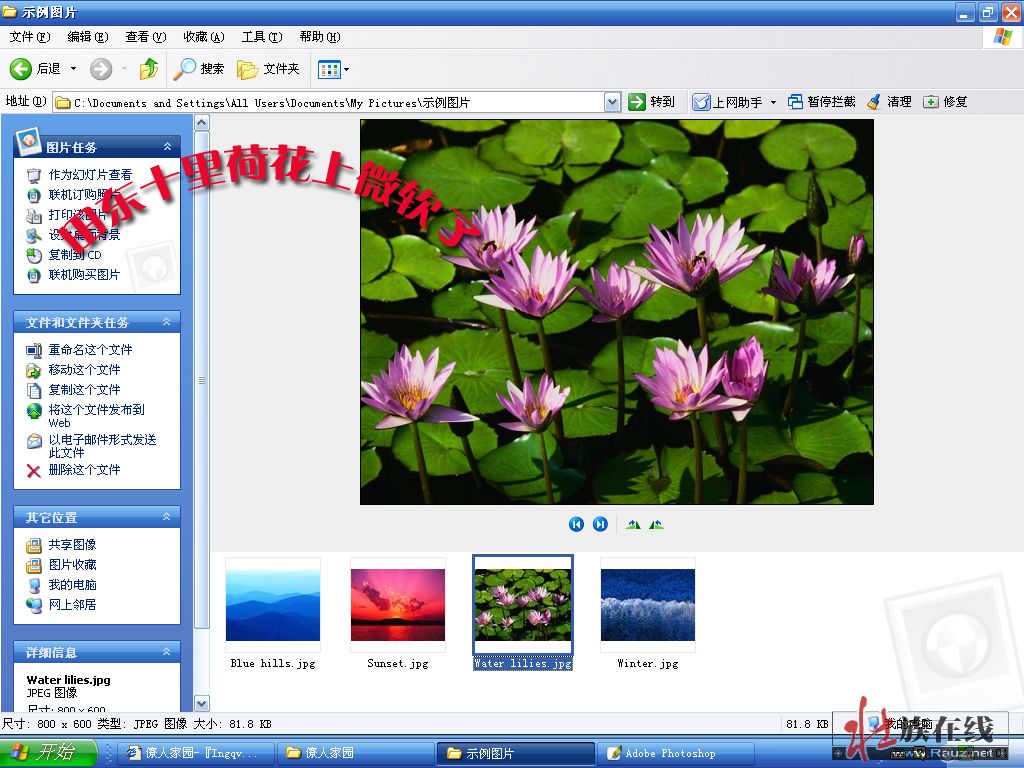Expand the address bar path dropdown
1024x768 pixels.
[x=612, y=102]
